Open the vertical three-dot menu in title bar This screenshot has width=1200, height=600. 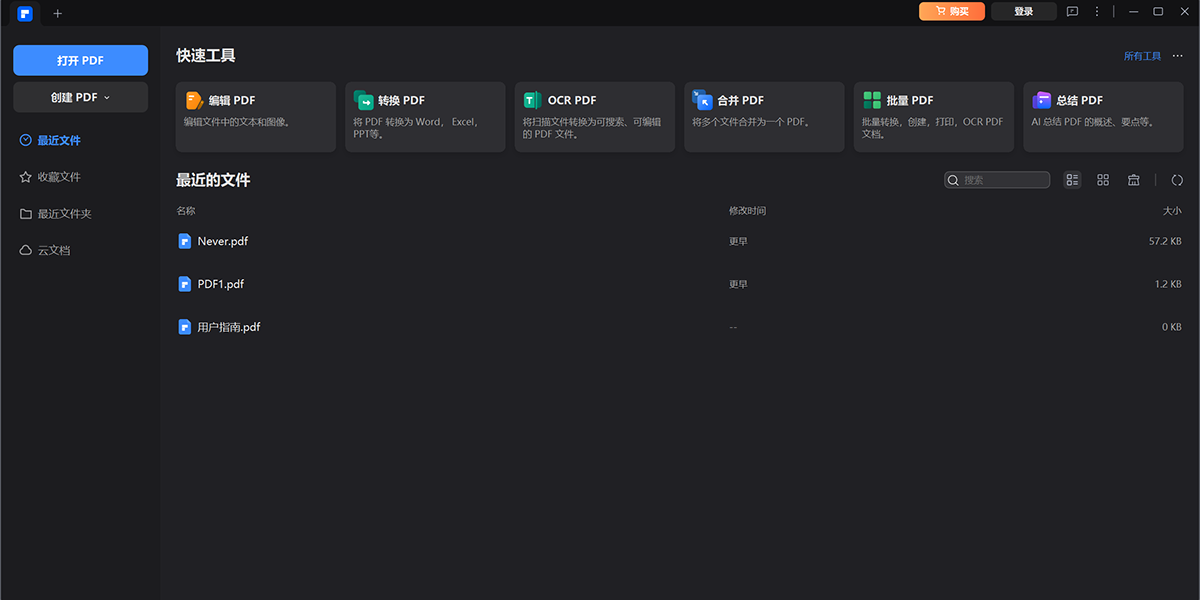point(1097,12)
